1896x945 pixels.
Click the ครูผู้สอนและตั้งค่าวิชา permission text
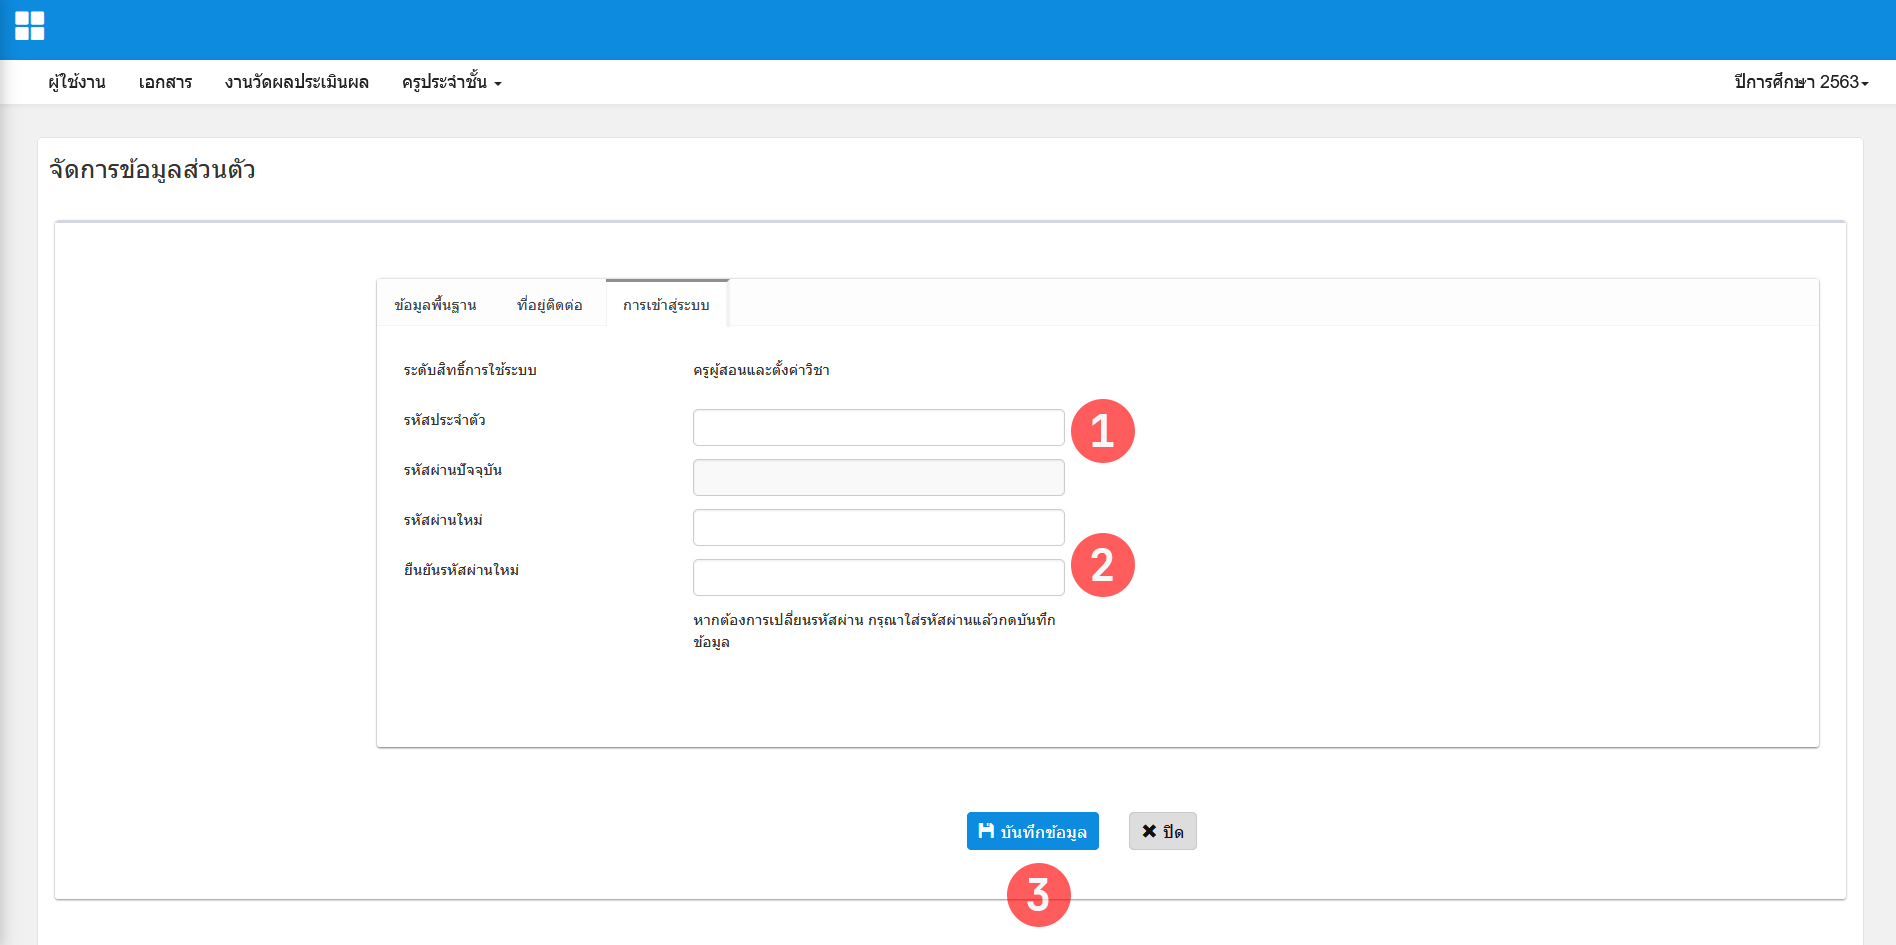(x=761, y=370)
